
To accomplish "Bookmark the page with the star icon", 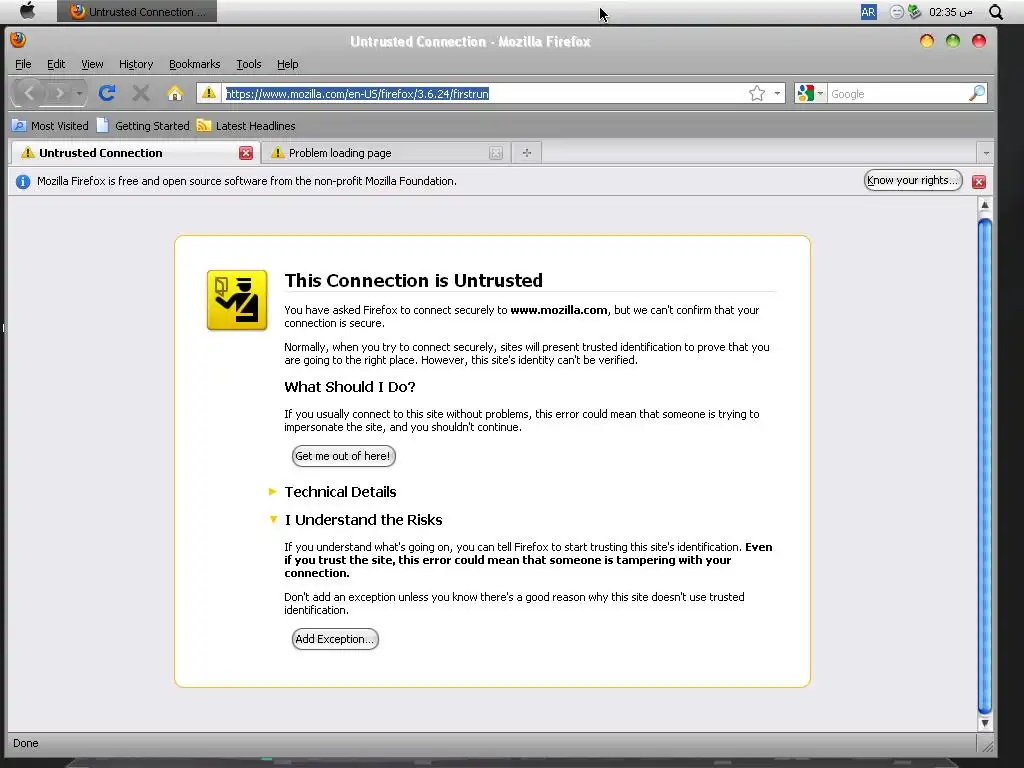I will click(757, 93).
